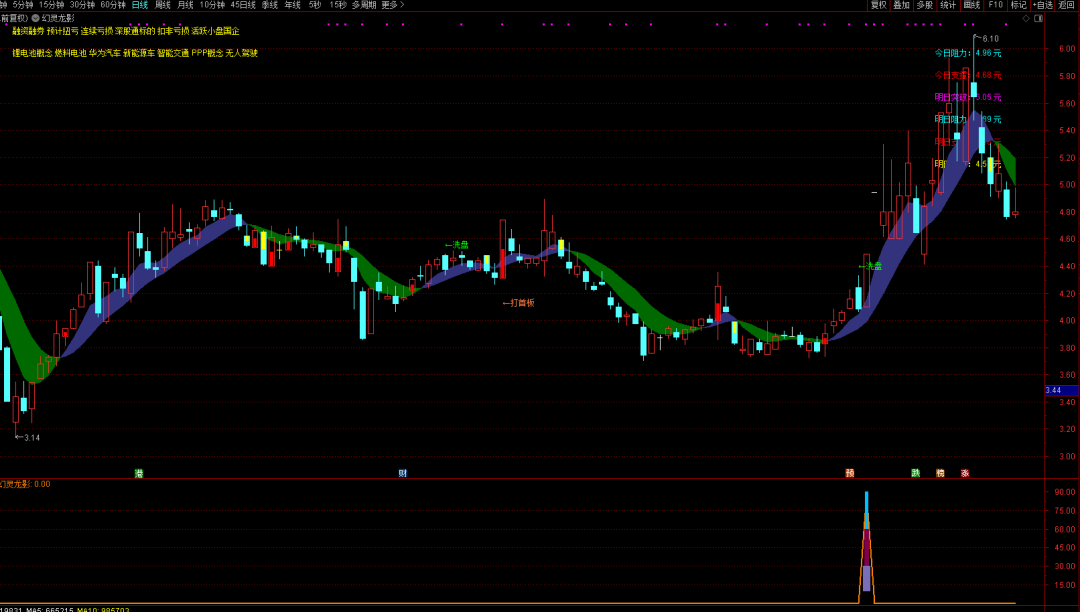Click the 预 event marker icon

pyautogui.click(x=850, y=473)
